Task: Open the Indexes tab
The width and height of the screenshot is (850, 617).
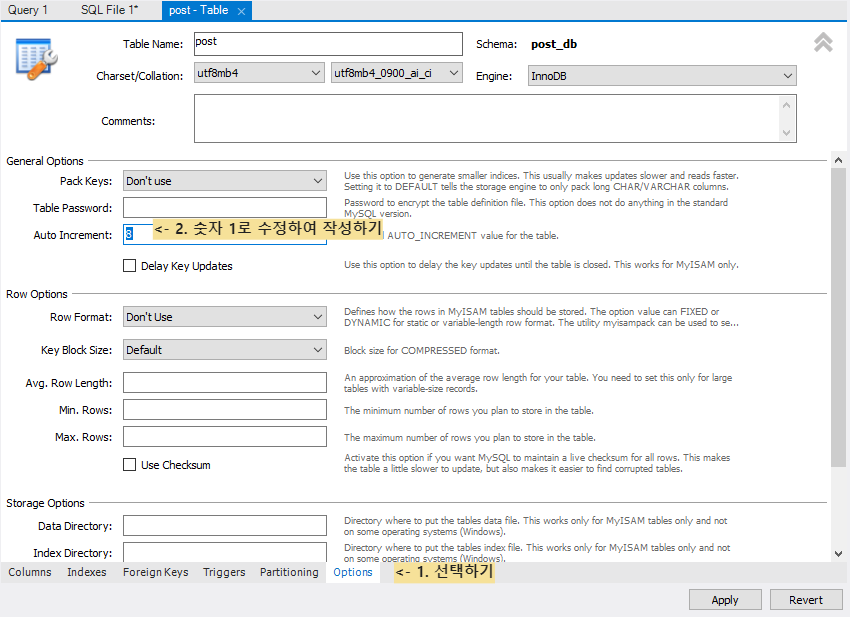Action: tap(87, 572)
